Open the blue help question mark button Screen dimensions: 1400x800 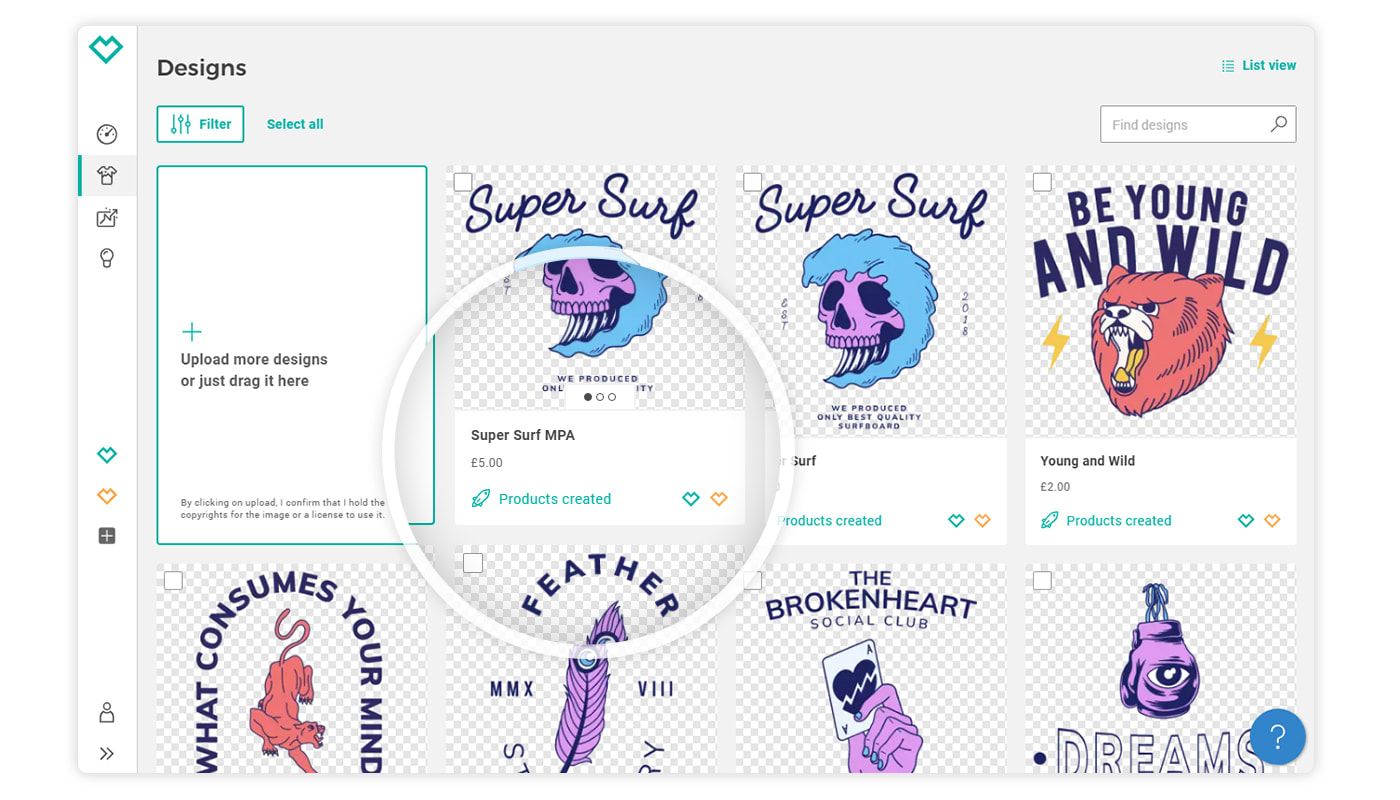(1277, 737)
